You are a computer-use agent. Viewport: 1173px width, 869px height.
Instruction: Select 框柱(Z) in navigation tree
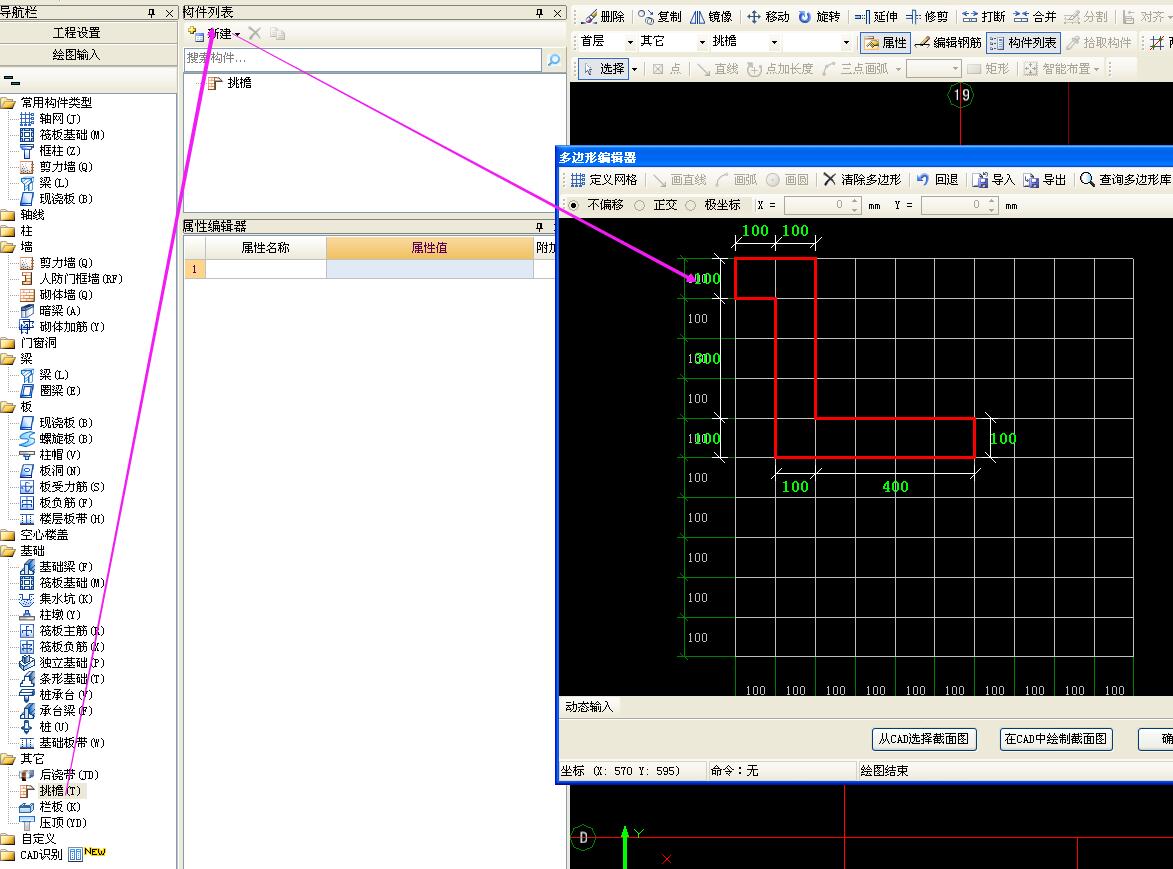(50, 151)
